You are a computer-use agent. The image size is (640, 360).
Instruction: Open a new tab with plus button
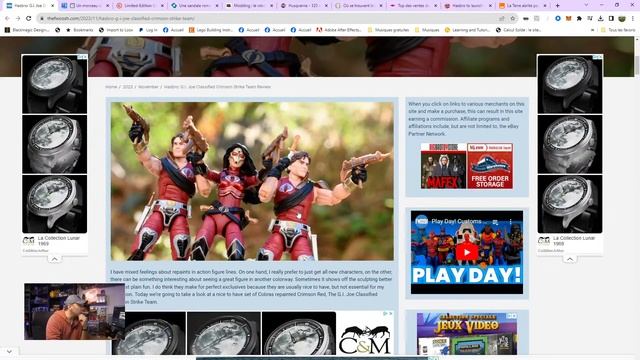[558, 6]
